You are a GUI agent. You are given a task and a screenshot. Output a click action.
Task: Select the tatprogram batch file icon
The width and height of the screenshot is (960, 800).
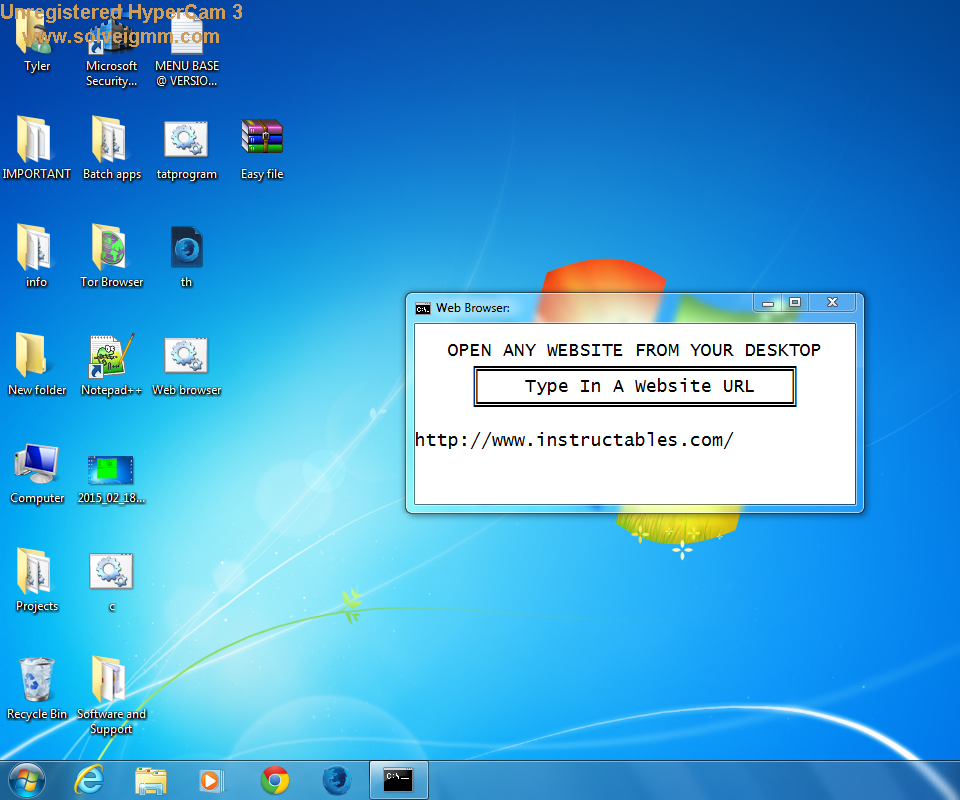pos(187,150)
